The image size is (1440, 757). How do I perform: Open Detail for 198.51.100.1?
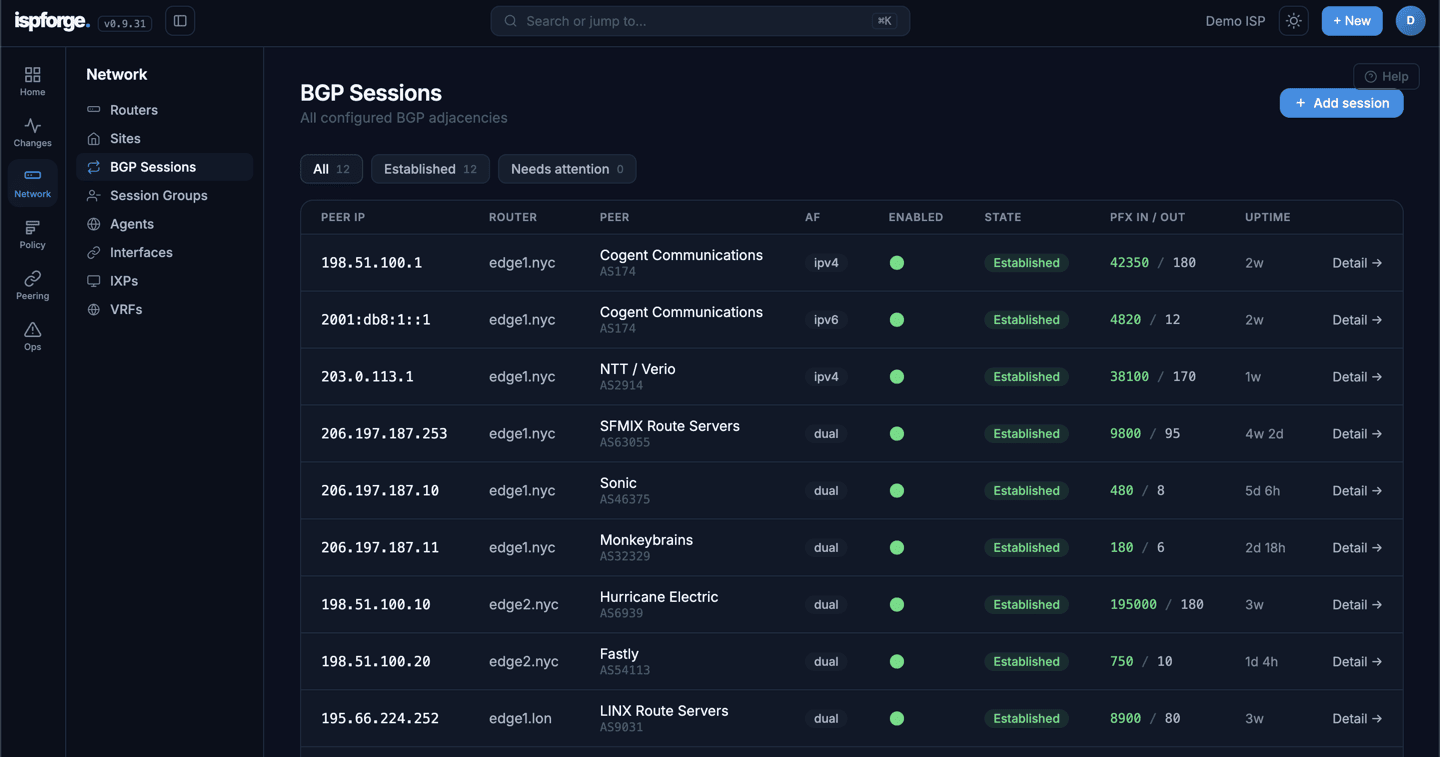(x=1357, y=263)
